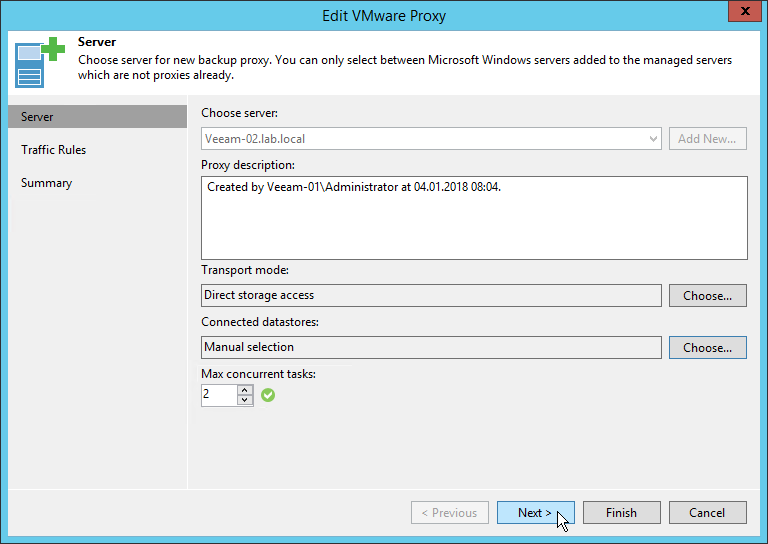Switch to the Traffic Rules step
This screenshot has height=544, width=768.
54,150
